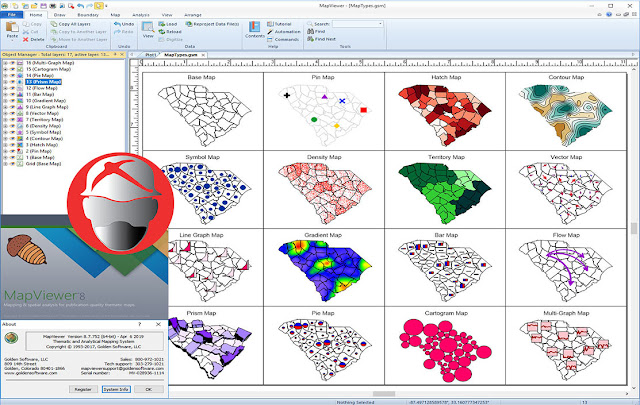The image size is (640, 405).
Task: Click OK button in About dialog
Action: click(149, 389)
